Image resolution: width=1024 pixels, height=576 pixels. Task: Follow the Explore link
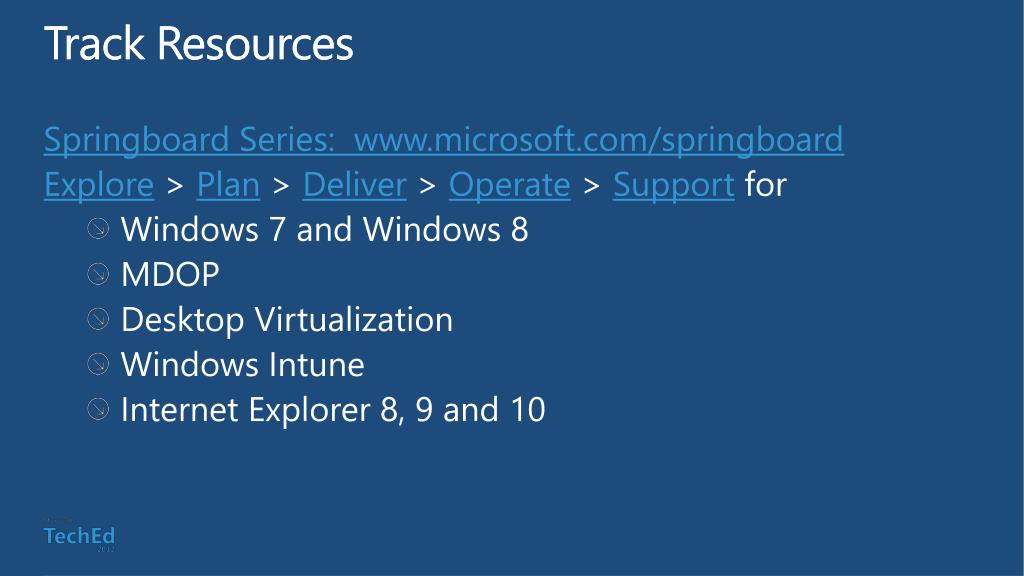tap(99, 185)
